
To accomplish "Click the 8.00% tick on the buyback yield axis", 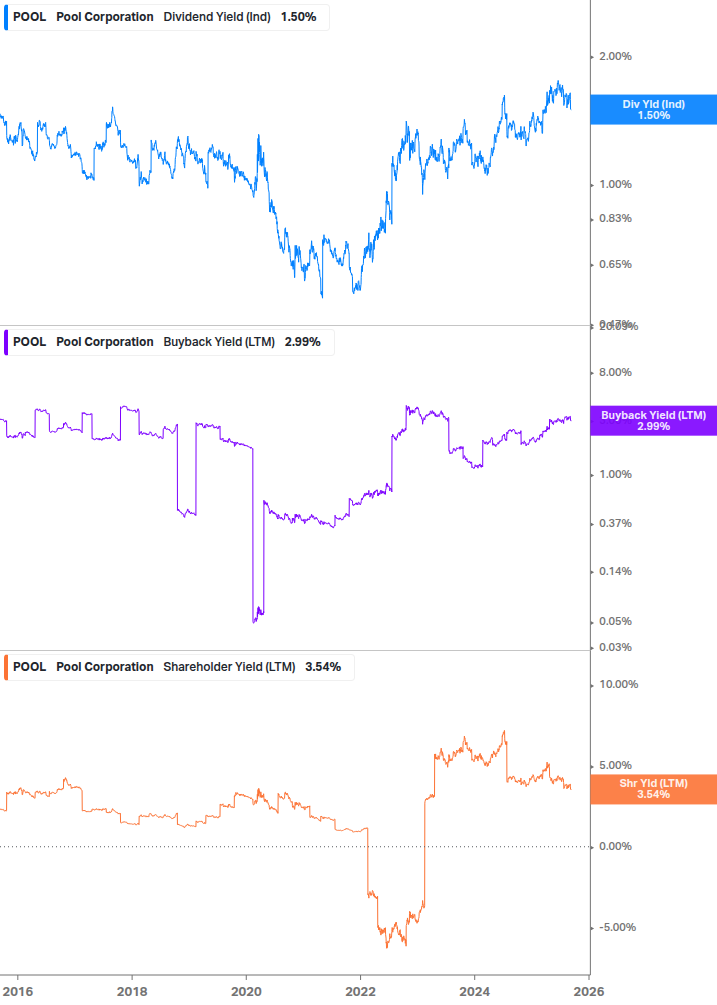I will click(615, 373).
